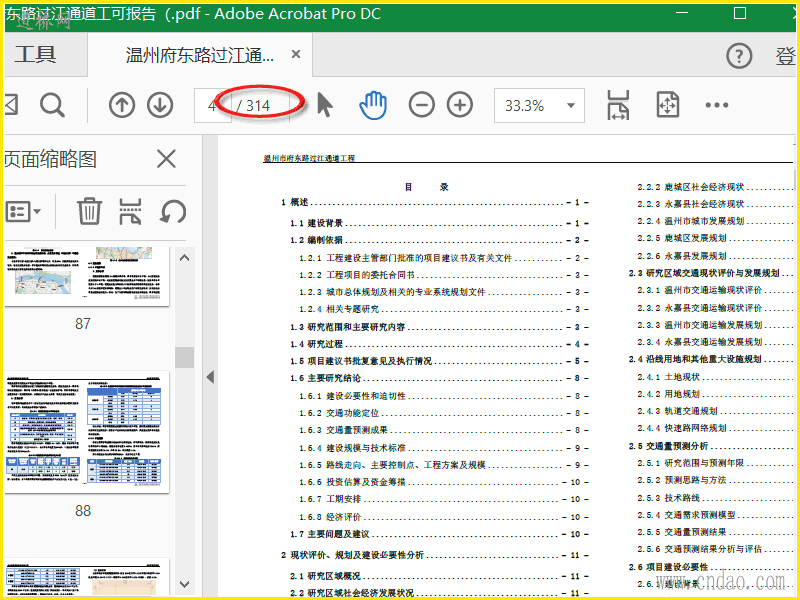Click the fit full page icon
Viewport: 800px width, 600px height.
(x=667, y=105)
